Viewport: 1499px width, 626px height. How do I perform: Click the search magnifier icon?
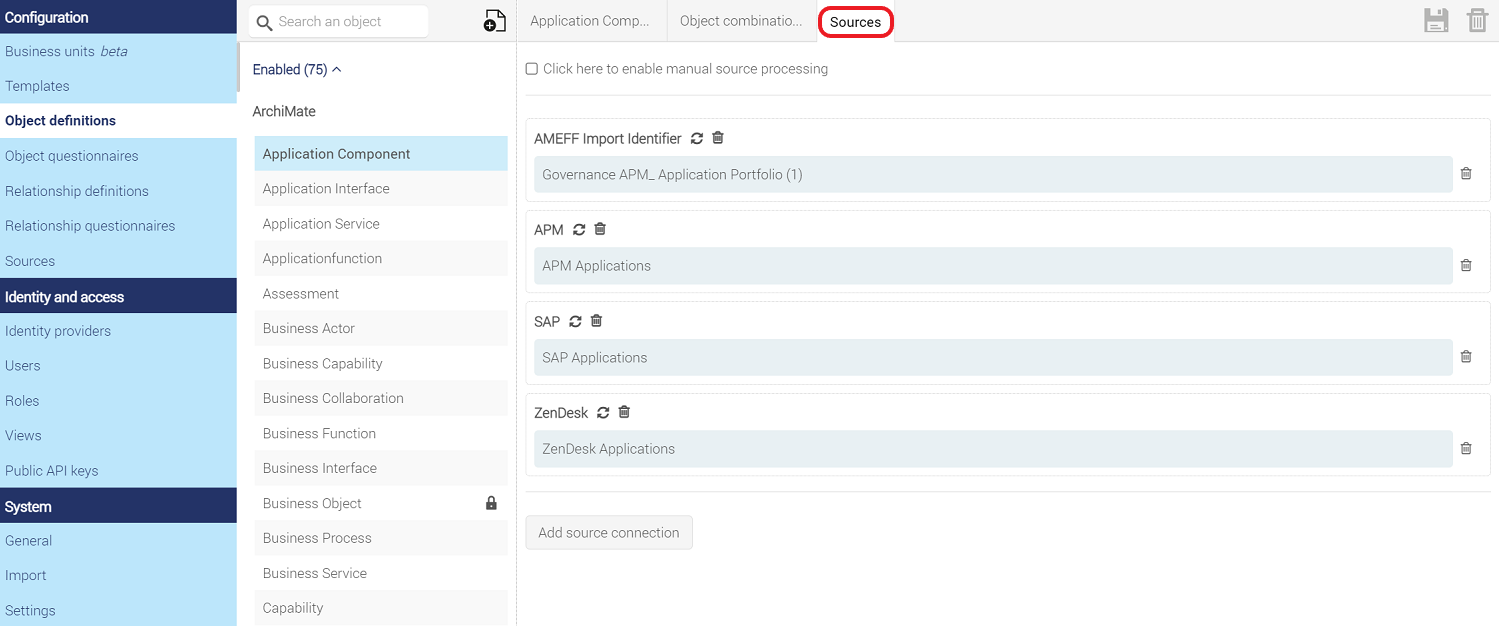click(264, 22)
